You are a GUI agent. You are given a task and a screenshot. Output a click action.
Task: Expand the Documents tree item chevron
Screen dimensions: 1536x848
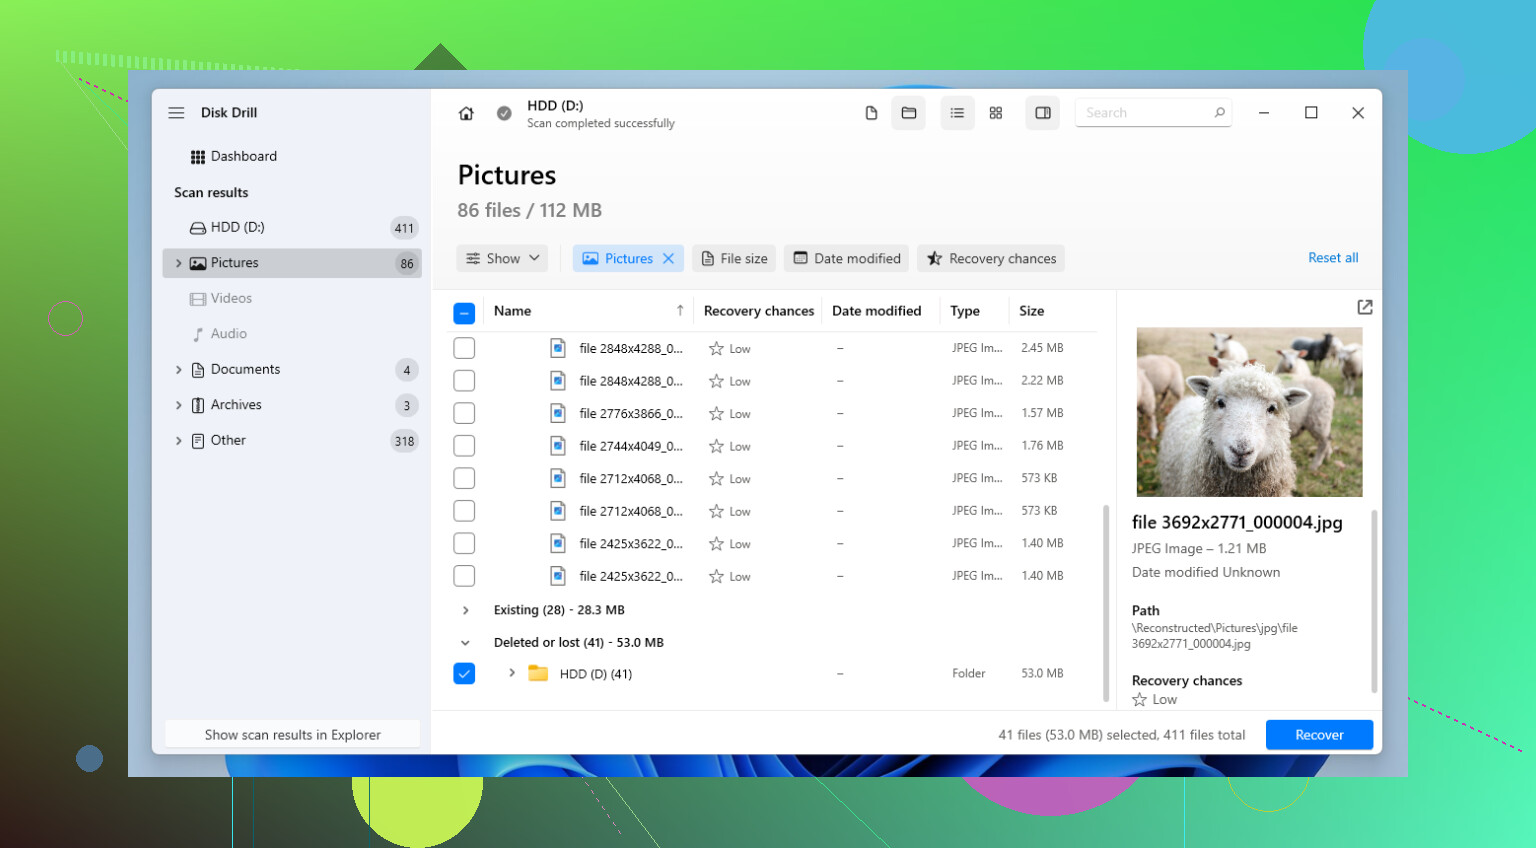point(179,370)
